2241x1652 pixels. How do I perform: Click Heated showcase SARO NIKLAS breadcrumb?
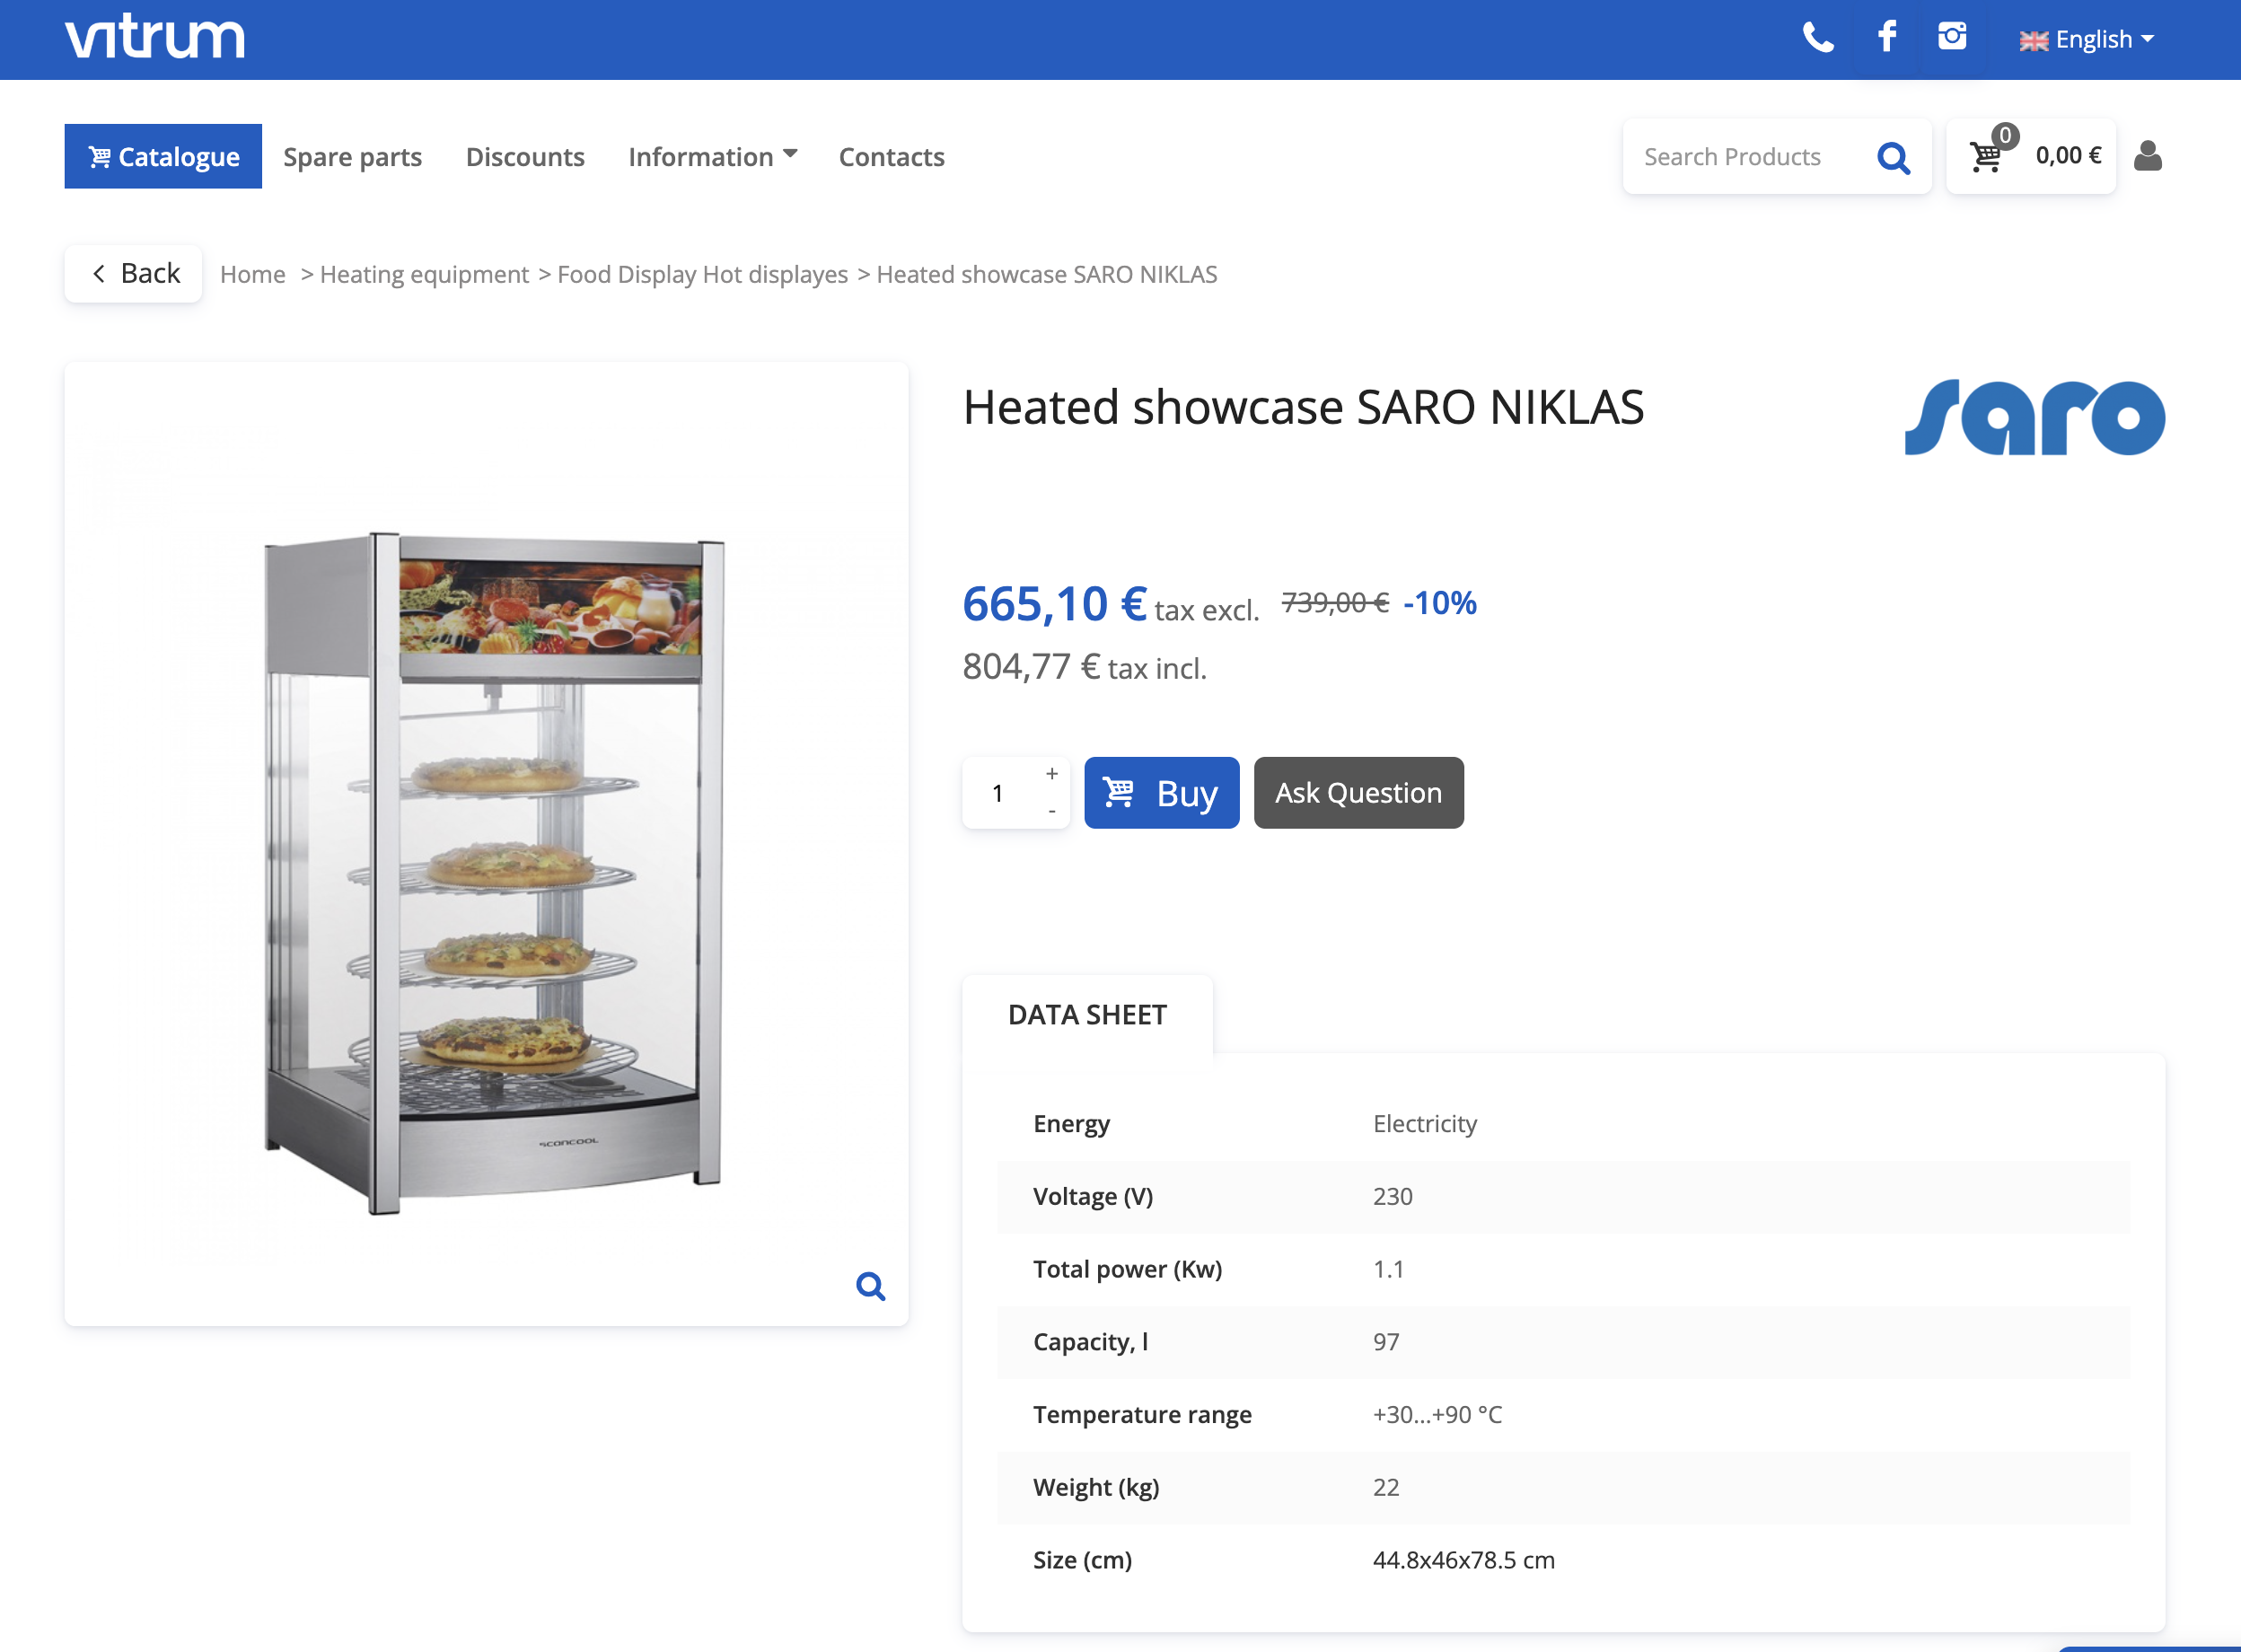point(1046,274)
